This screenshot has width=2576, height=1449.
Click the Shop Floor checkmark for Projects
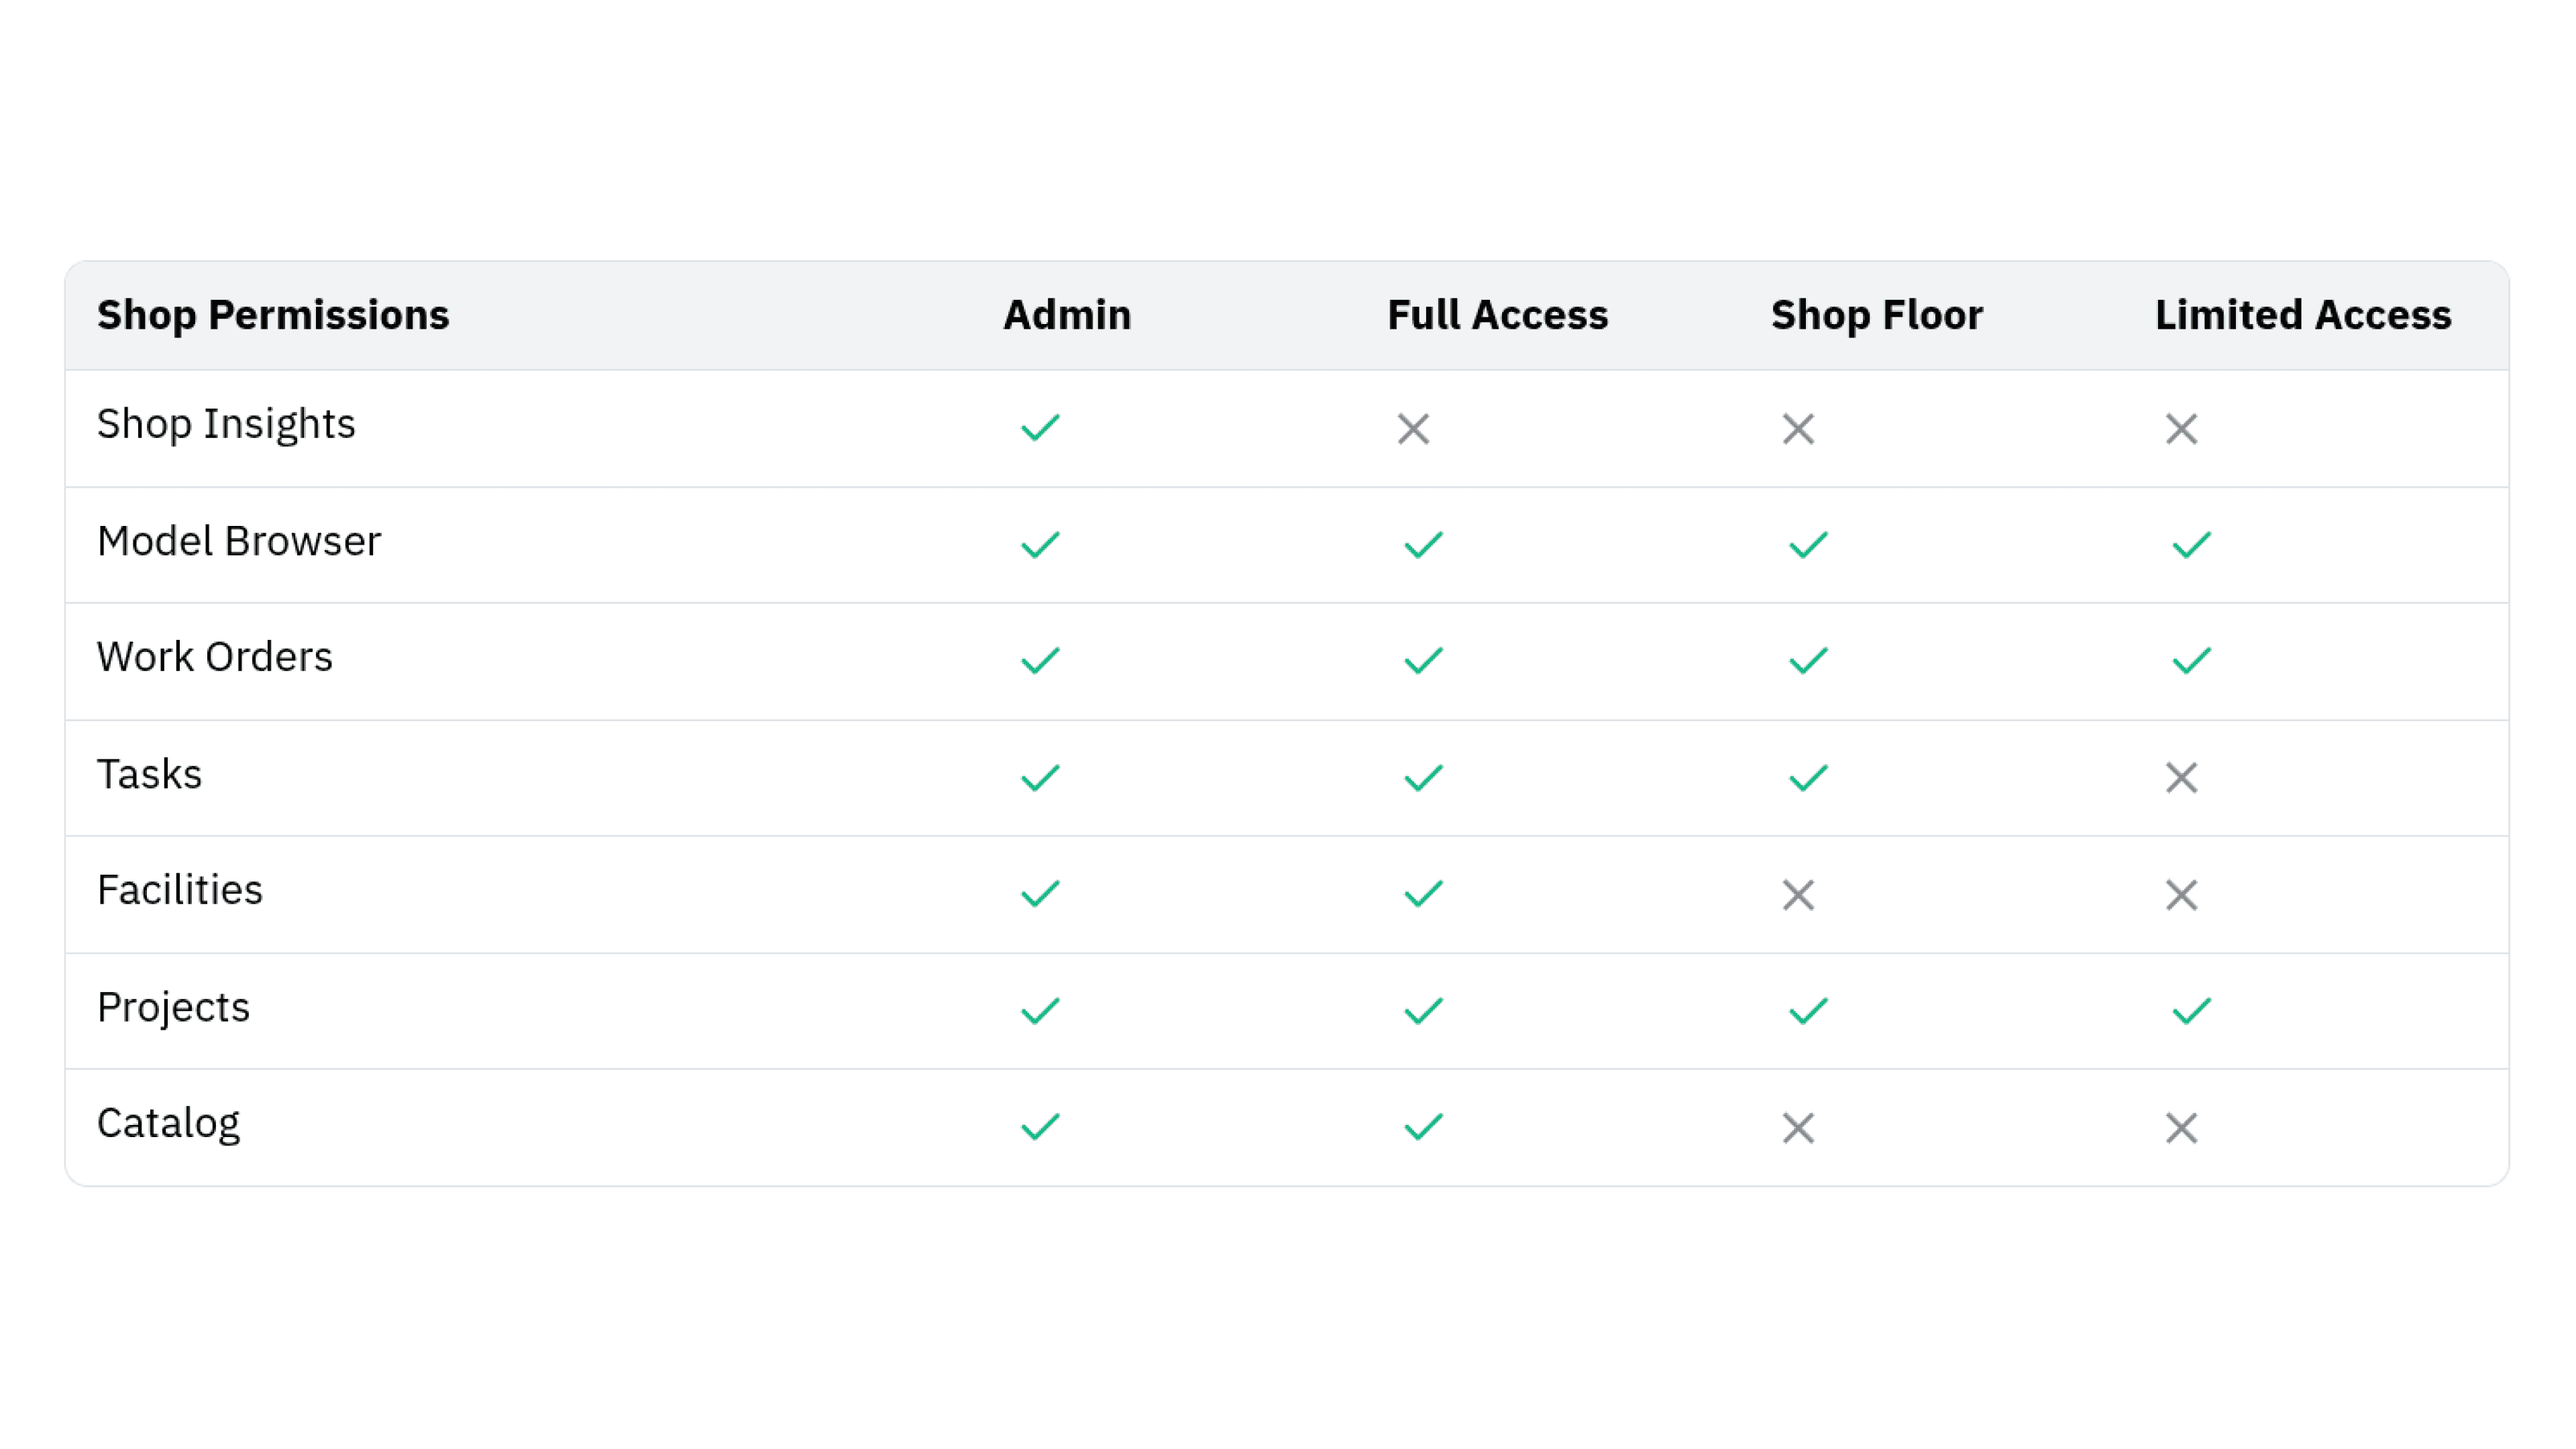coord(1808,1011)
